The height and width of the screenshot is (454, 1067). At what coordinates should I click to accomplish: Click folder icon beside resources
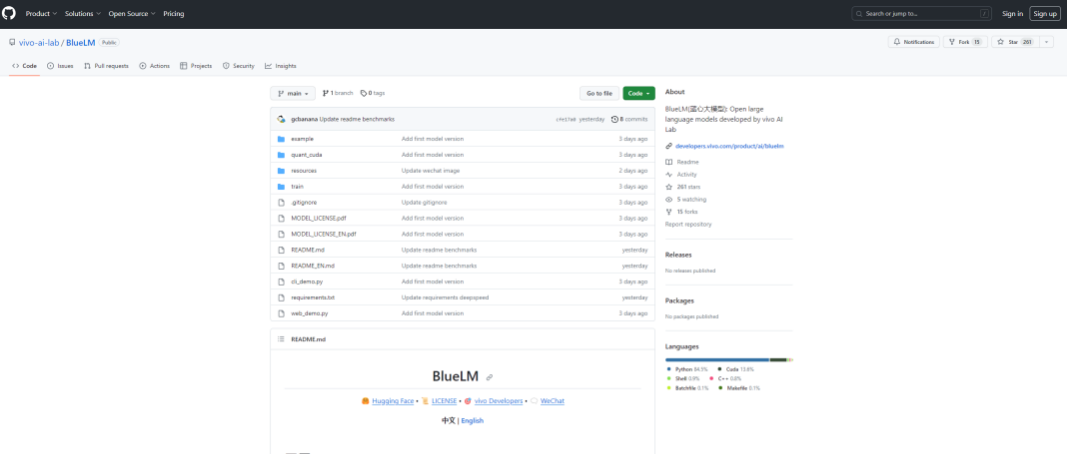281,171
